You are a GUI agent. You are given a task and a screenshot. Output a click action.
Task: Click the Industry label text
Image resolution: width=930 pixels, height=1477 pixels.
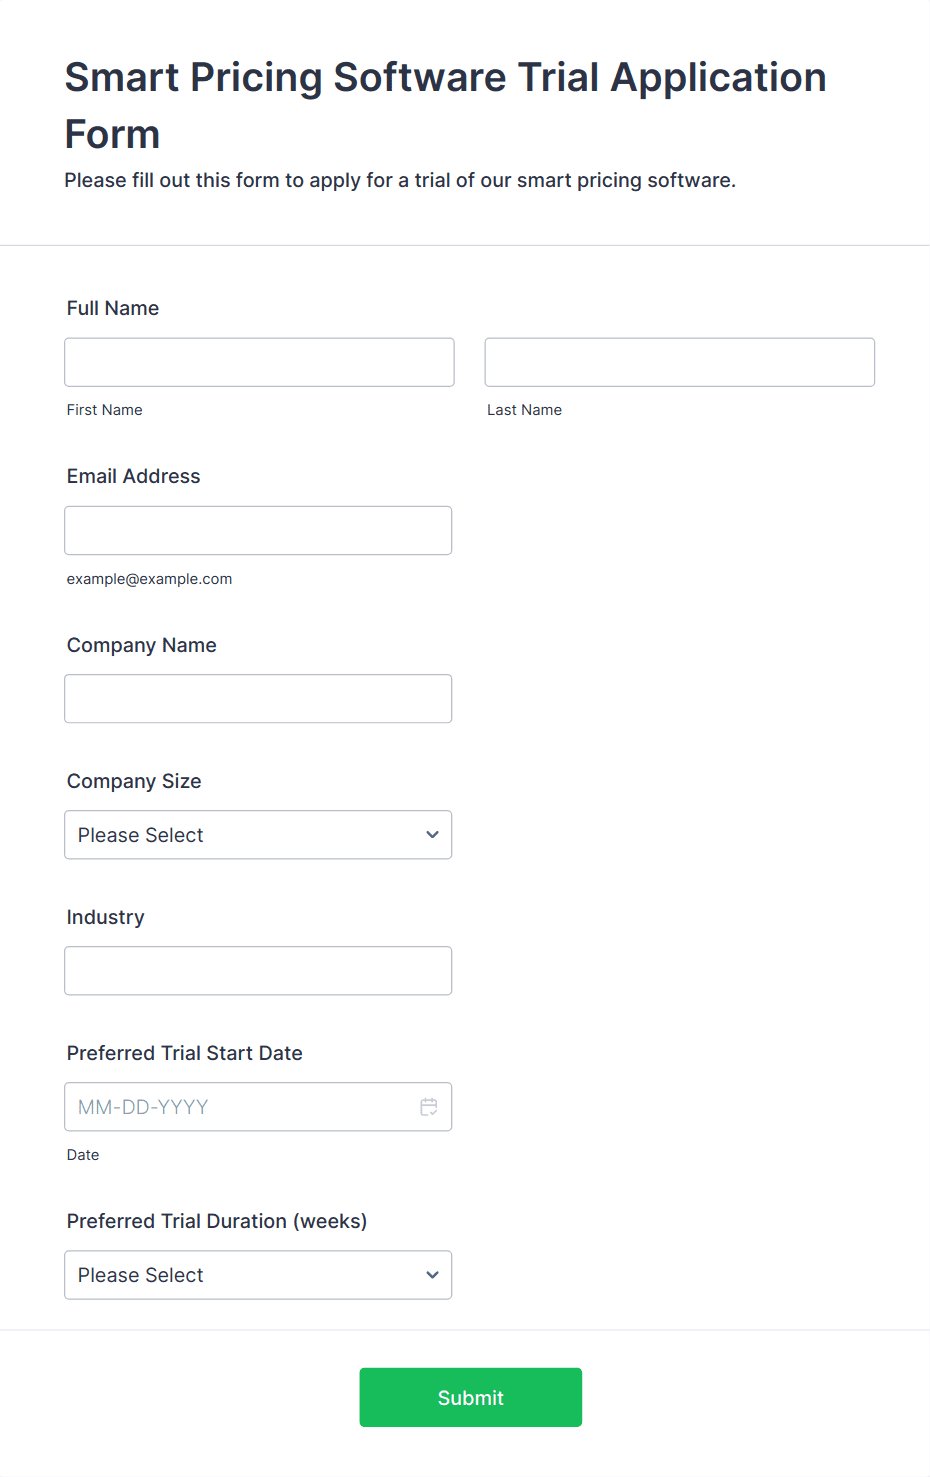[x=105, y=917]
